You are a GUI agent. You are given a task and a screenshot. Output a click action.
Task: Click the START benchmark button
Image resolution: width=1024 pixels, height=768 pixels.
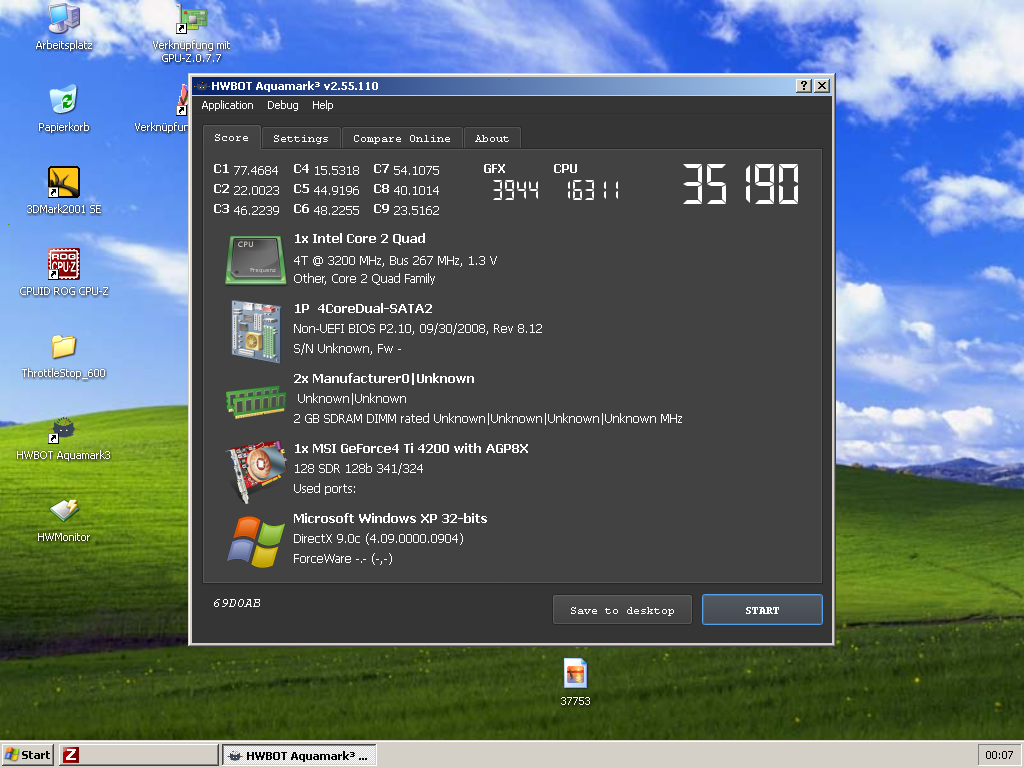pyautogui.click(x=762, y=610)
